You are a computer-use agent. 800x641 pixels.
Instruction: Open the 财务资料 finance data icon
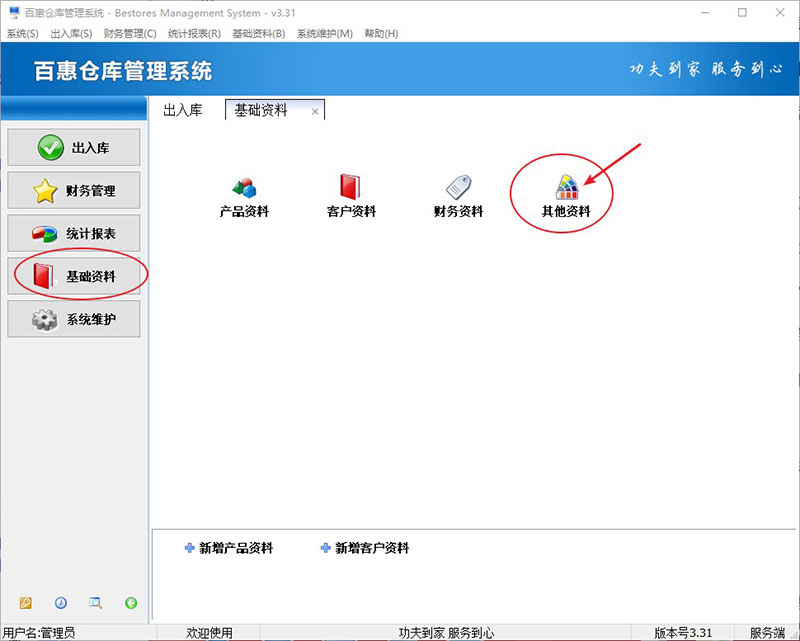pyautogui.click(x=458, y=196)
